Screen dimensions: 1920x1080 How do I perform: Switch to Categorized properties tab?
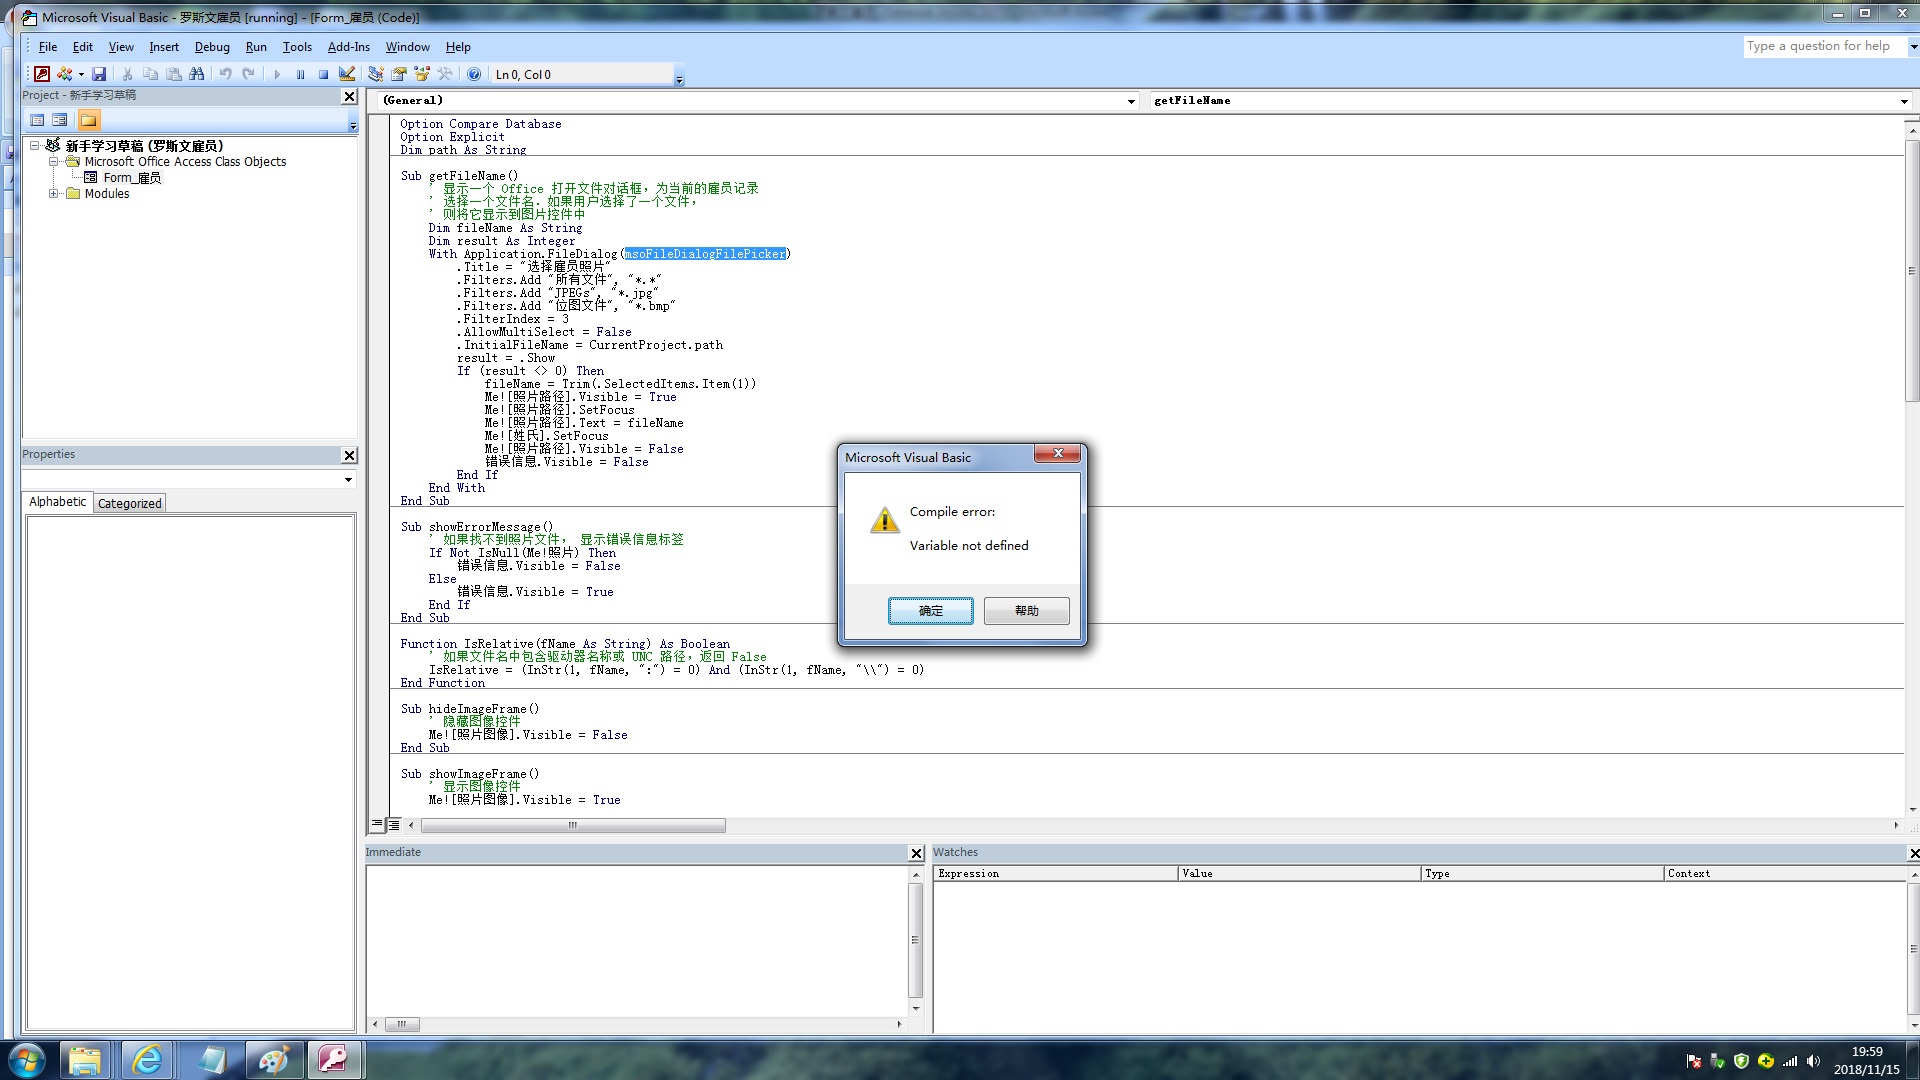click(130, 503)
